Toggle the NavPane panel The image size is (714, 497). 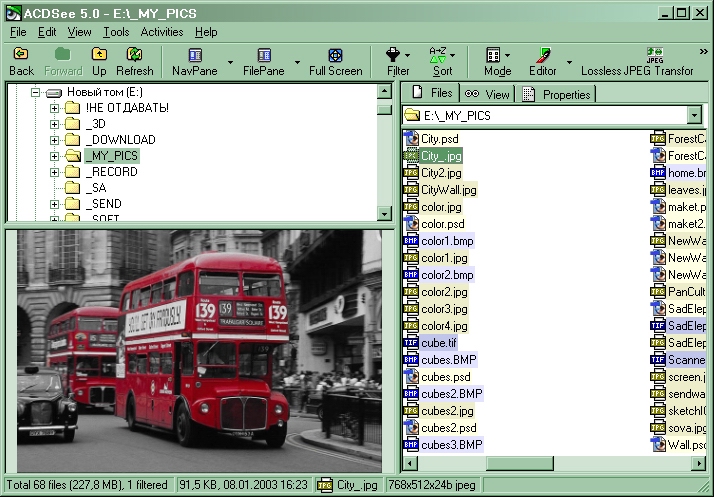(x=194, y=55)
